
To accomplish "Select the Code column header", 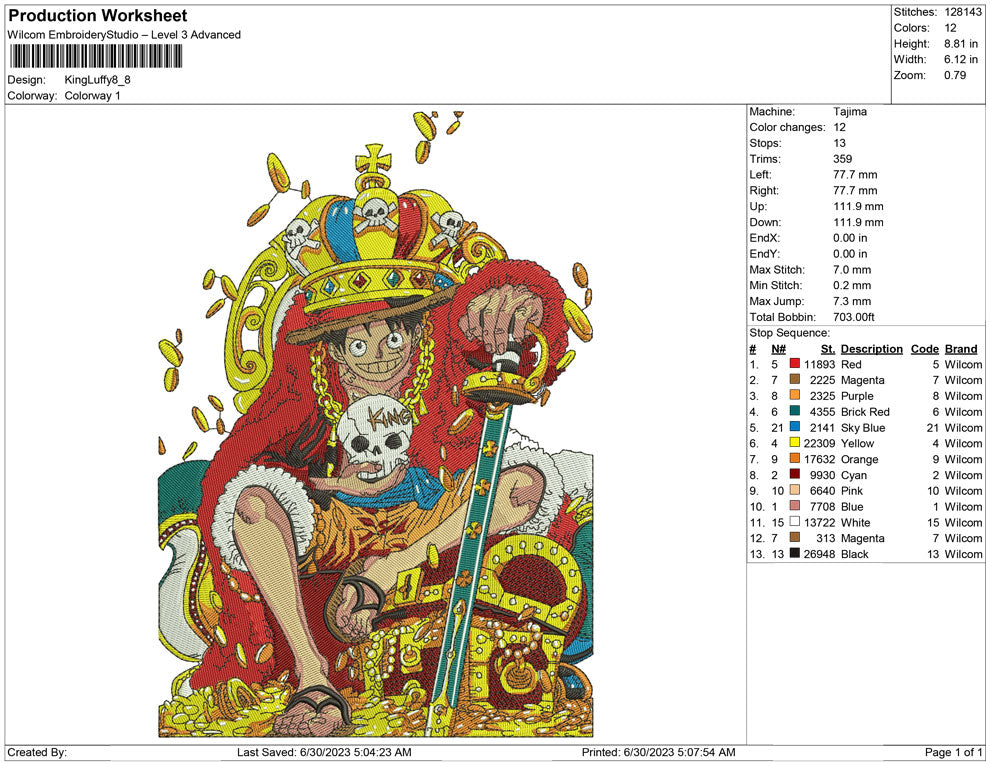I will click(924, 349).
